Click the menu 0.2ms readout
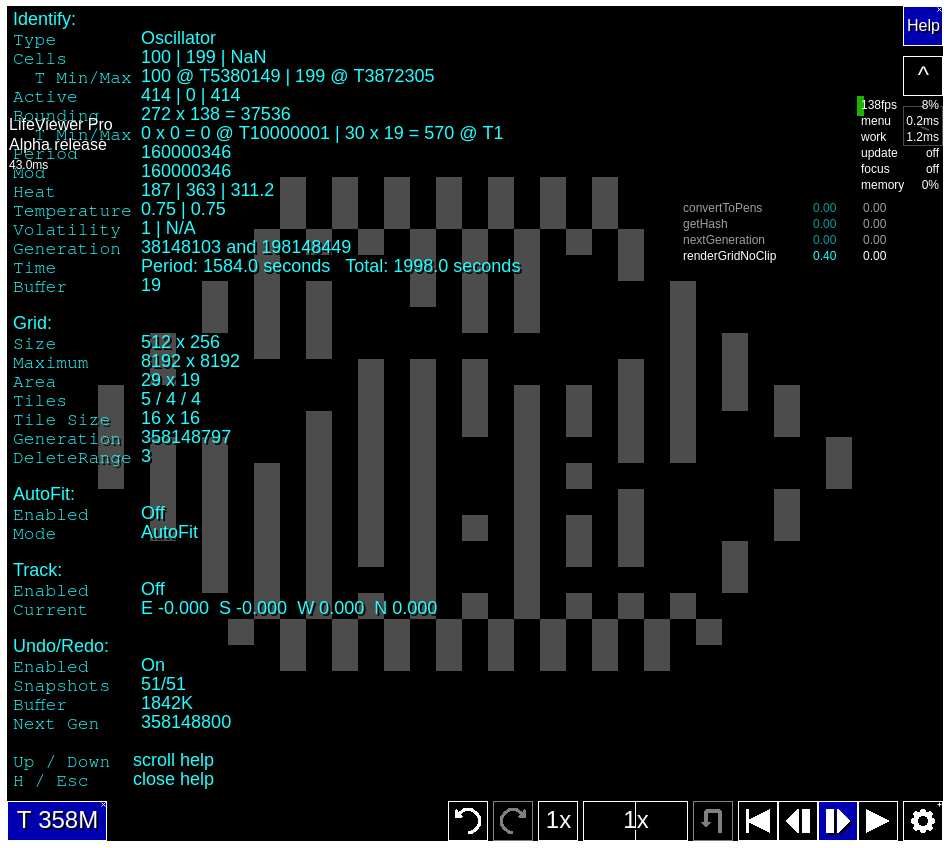Screen dimensions: 948x848 pos(900,121)
